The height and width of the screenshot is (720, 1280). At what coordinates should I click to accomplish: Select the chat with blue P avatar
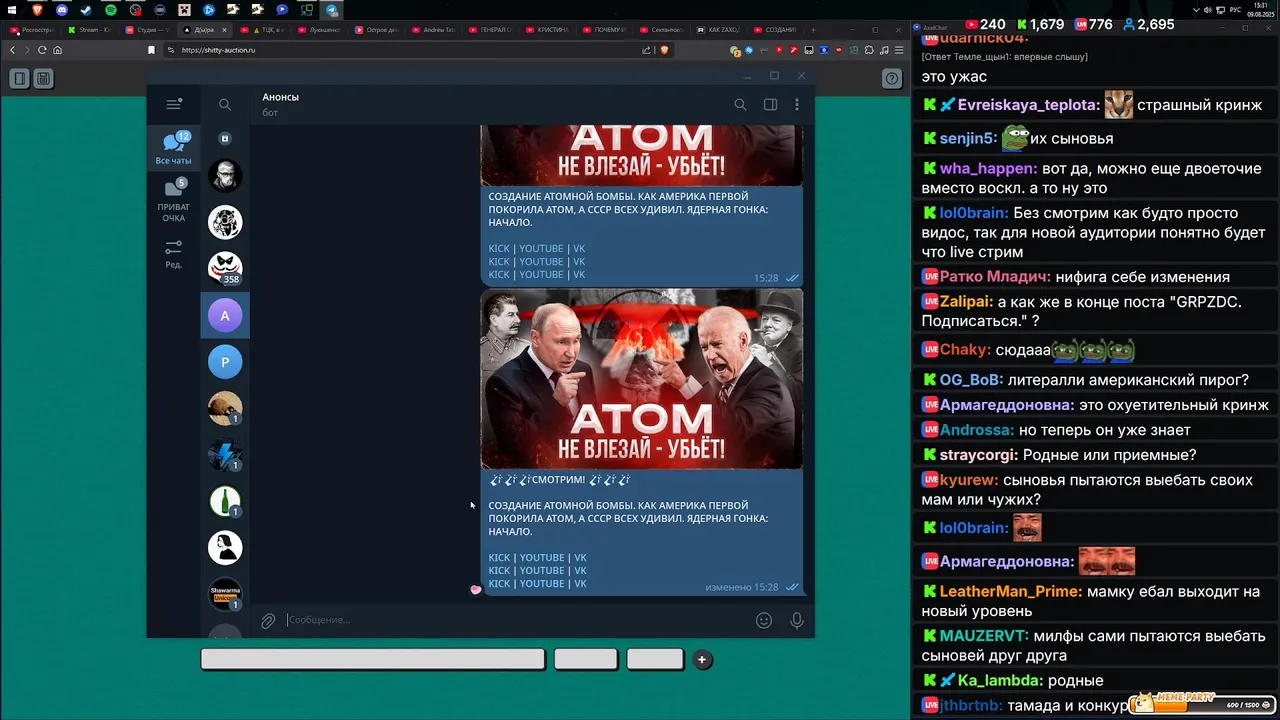click(x=225, y=362)
